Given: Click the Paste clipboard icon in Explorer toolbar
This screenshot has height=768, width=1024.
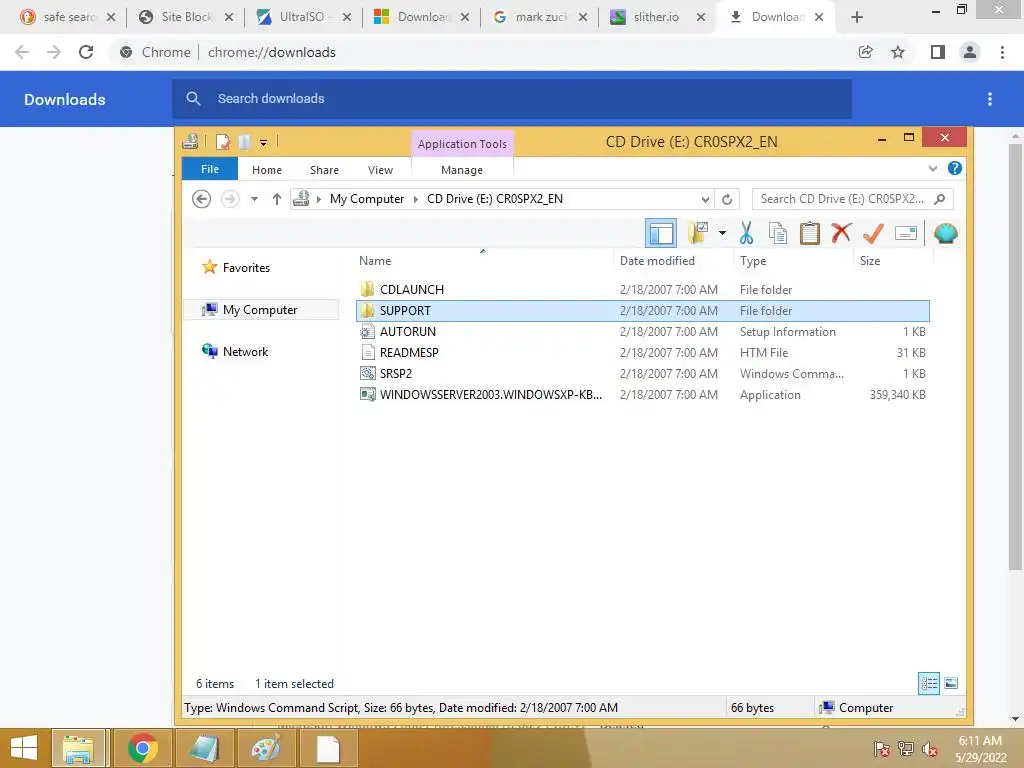Looking at the screenshot, I should click(810, 233).
